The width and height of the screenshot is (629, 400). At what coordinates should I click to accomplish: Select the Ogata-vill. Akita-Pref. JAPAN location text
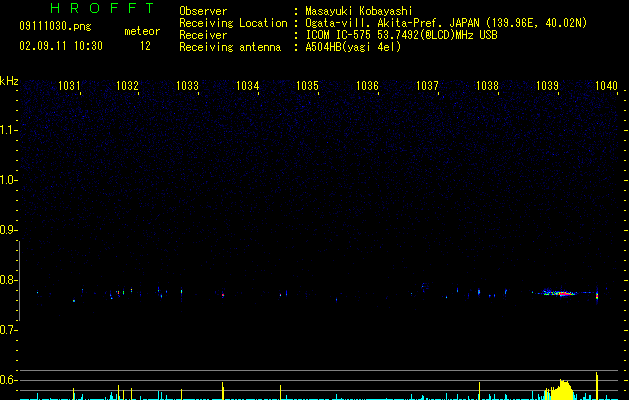(446, 23)
